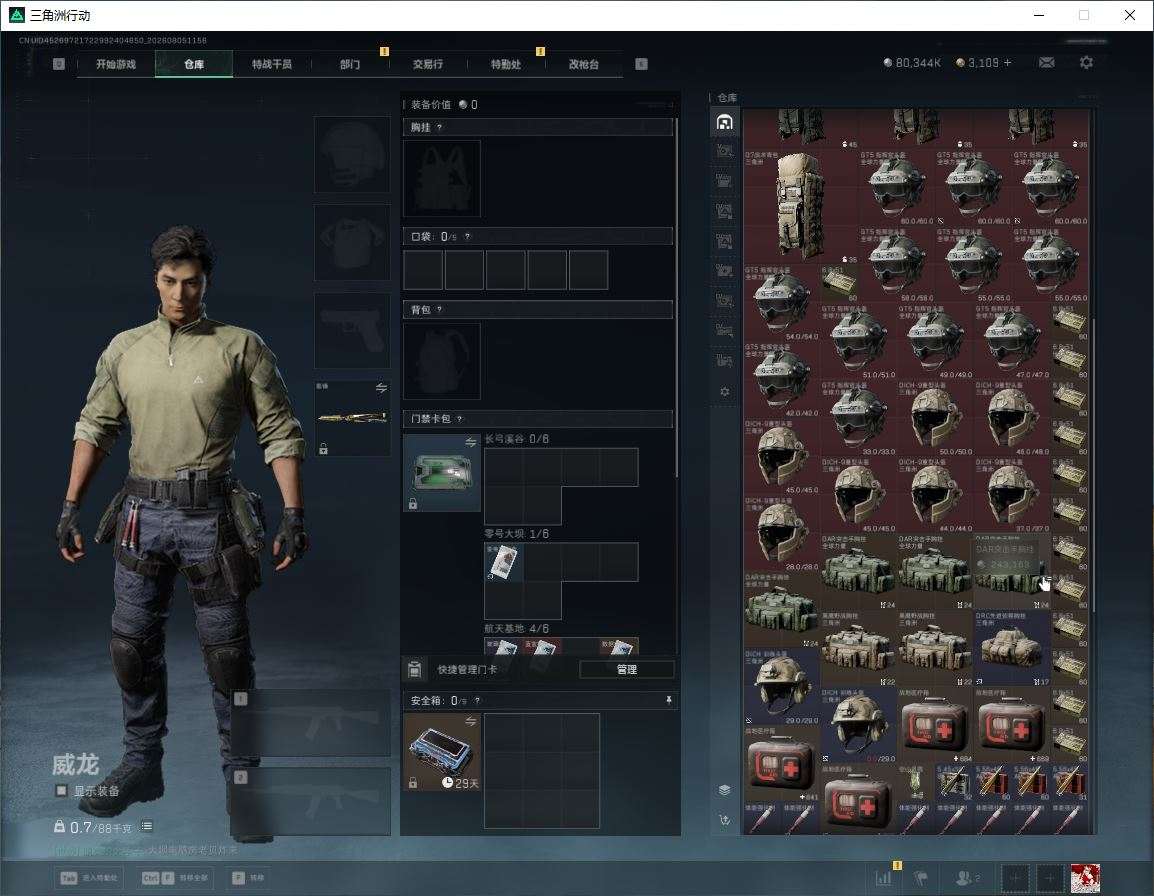Select the second warehouse container sidebar icon
The width and height of the screenshot is (1154, 896).
pos(725,151)
